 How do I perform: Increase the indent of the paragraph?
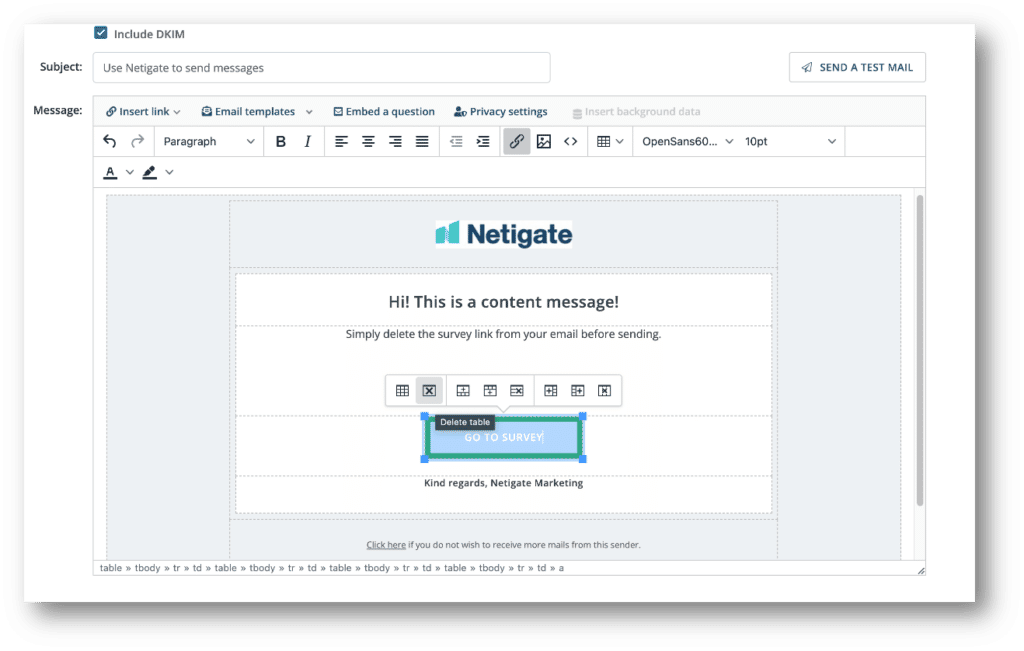coord(483,142)
